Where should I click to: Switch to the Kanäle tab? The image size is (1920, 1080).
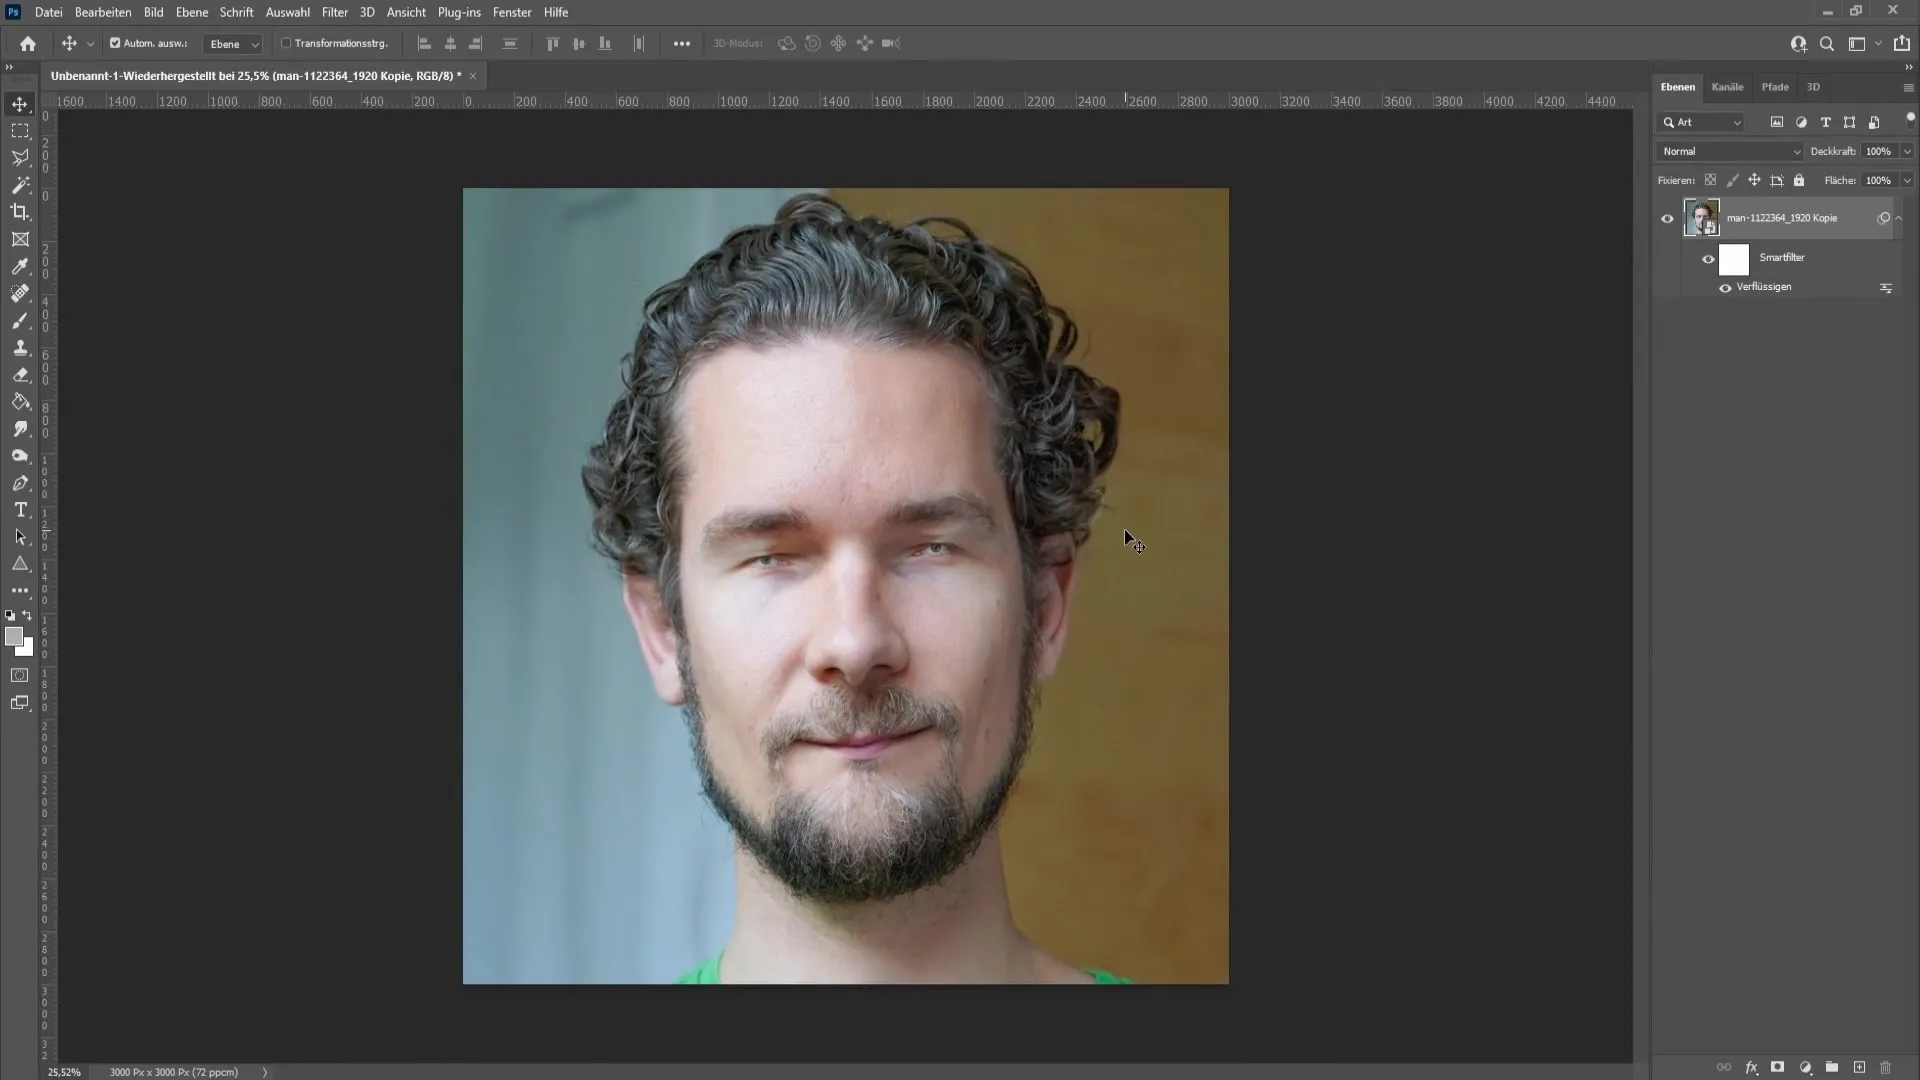1727,87
